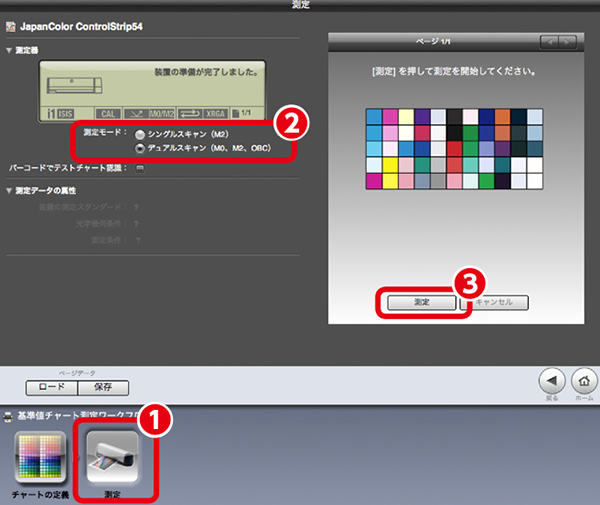
Task: Click the 光学幾何条件 question mark value
Action: [x=136, y=224]
